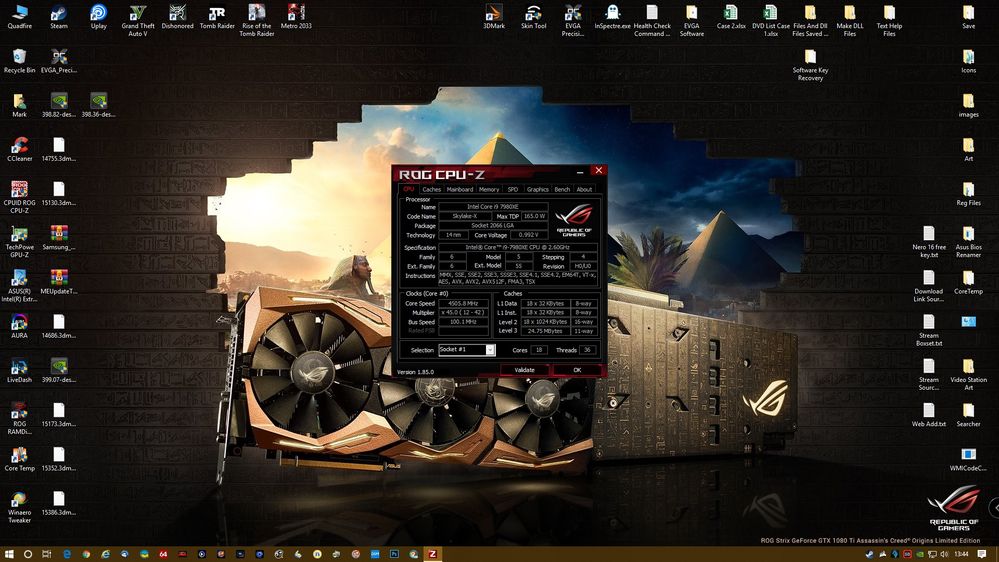This screenshot has height=562, width=999.
Task: Click the Multiplier x 45.0 value
Action: point(464,313)
